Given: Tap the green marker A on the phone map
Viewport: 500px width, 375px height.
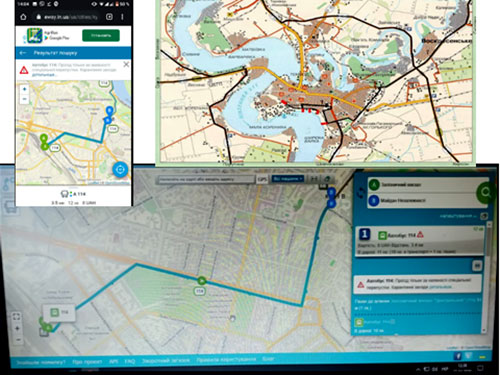Looking at the screenshot, I should click(x=44, y=138).
